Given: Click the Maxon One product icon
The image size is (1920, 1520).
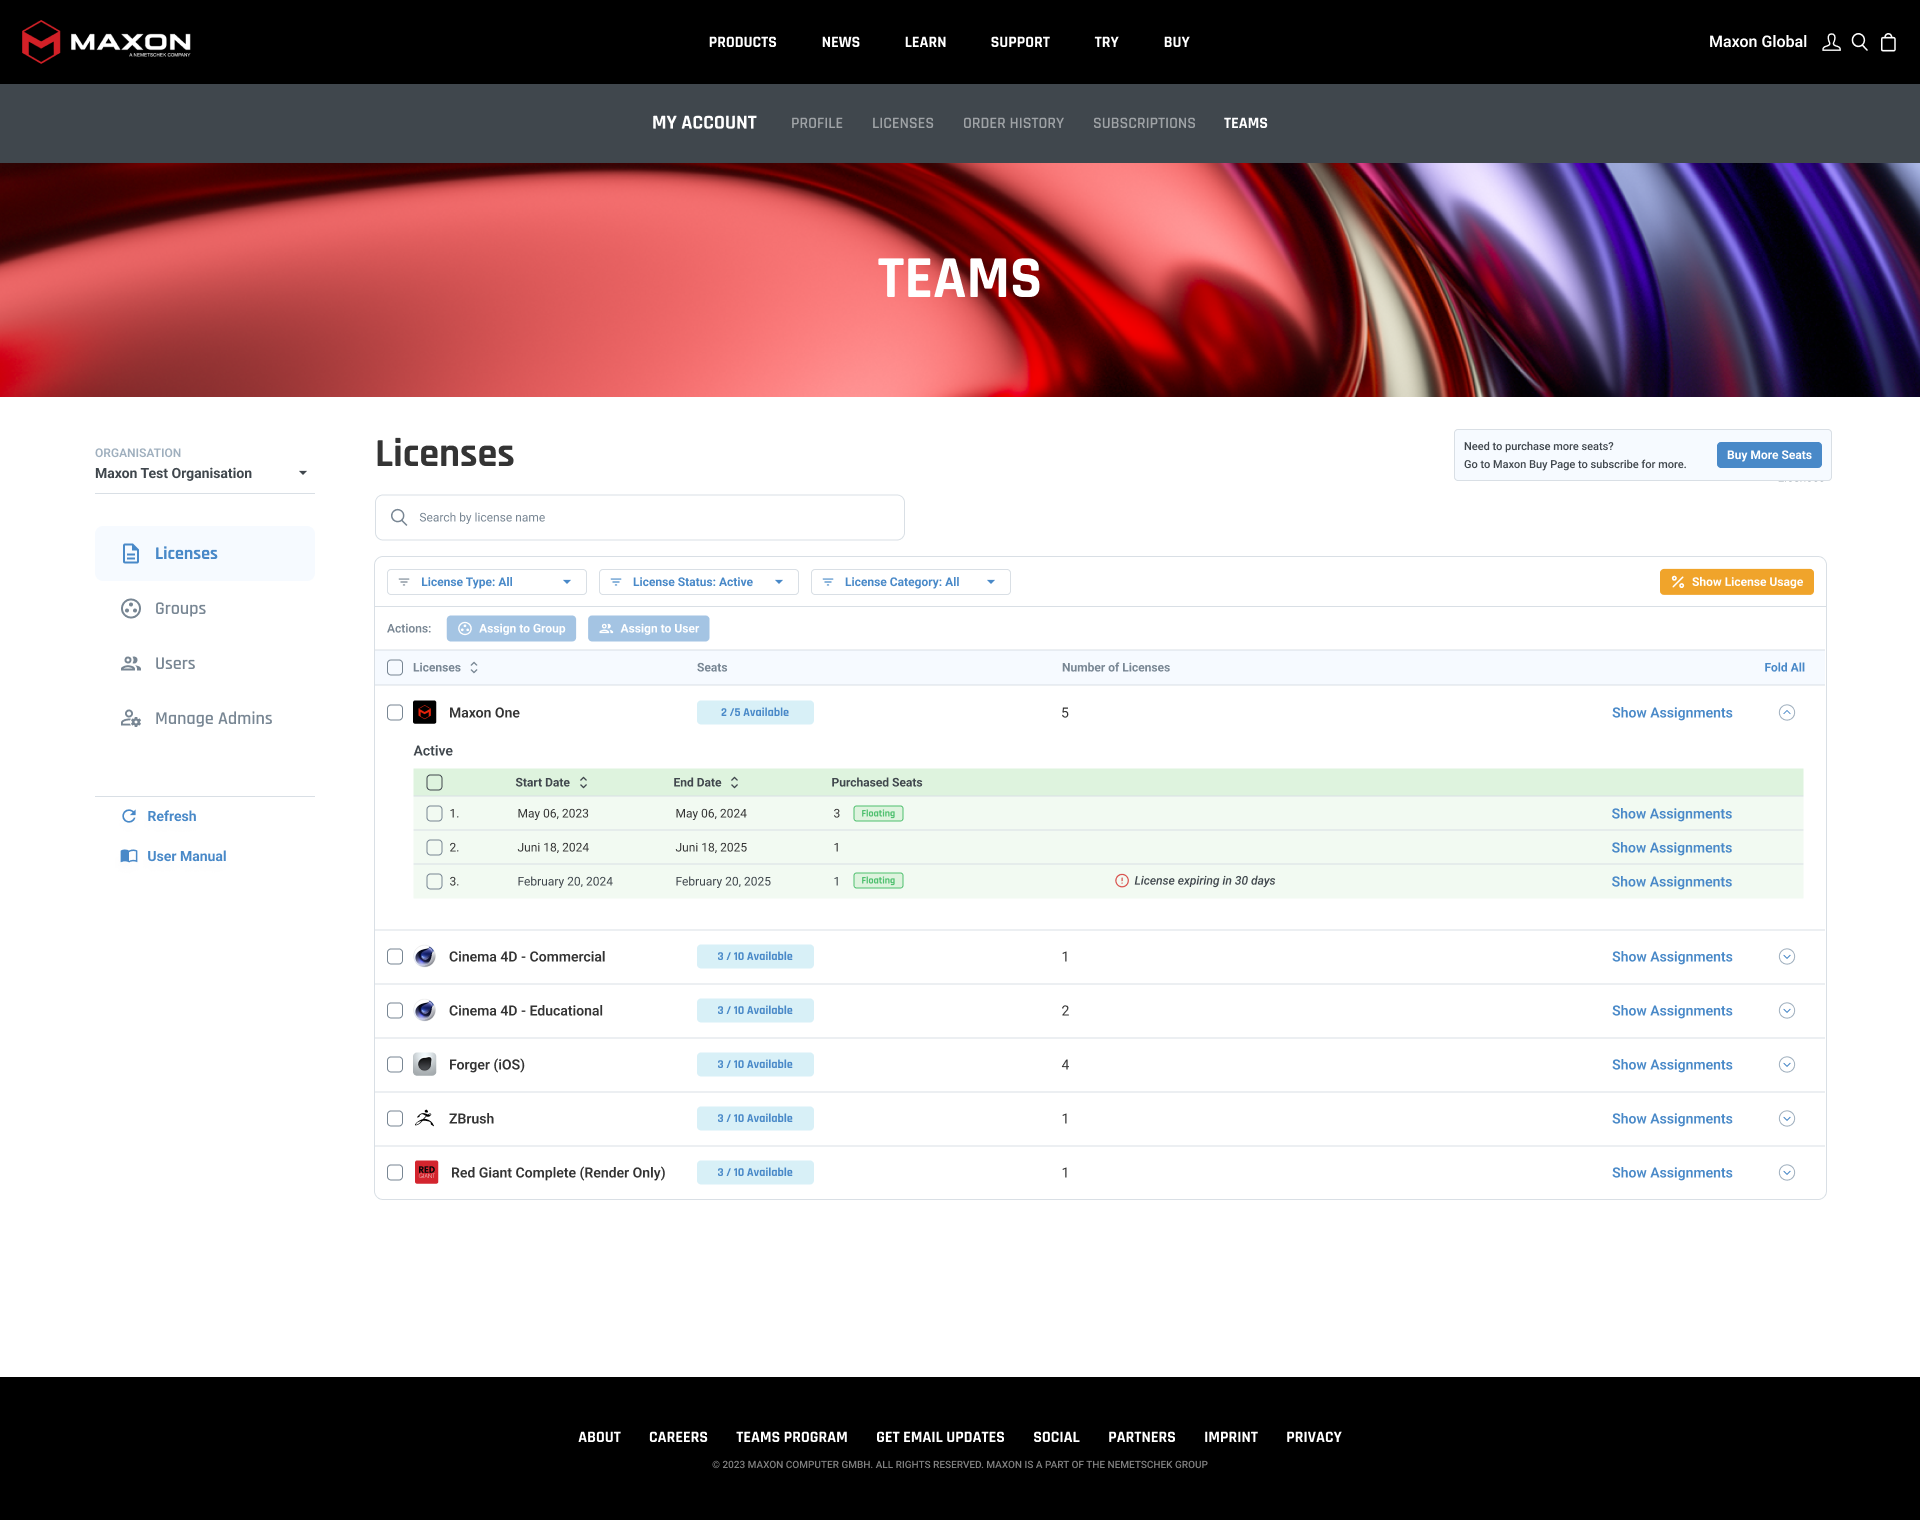Looking at the screenshot, I should 425,712.
